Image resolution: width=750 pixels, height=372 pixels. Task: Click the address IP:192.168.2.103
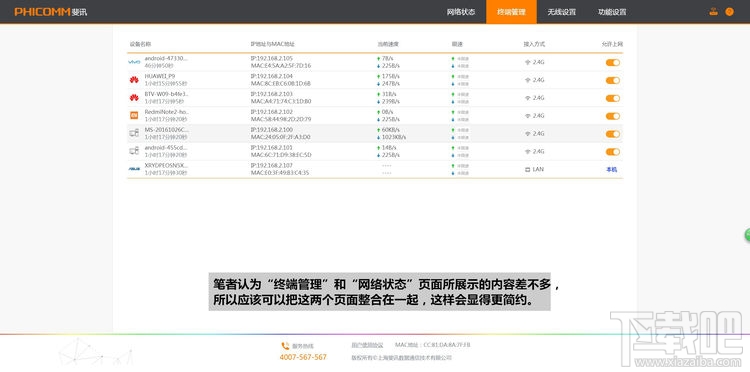coord(272,94)
